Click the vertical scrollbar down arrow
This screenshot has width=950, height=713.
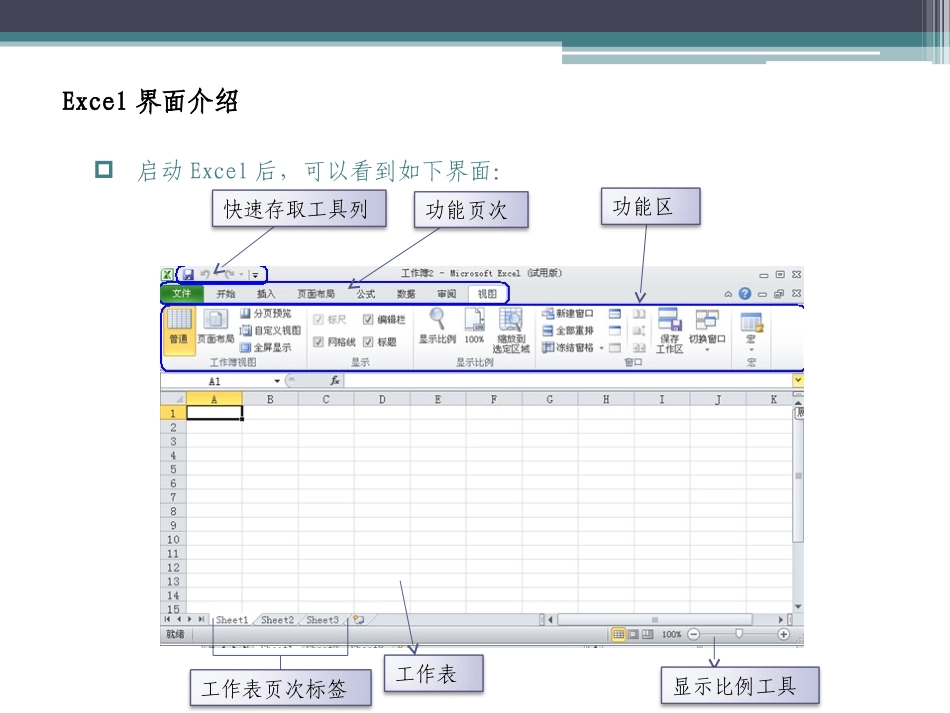[x=798, y=606]
